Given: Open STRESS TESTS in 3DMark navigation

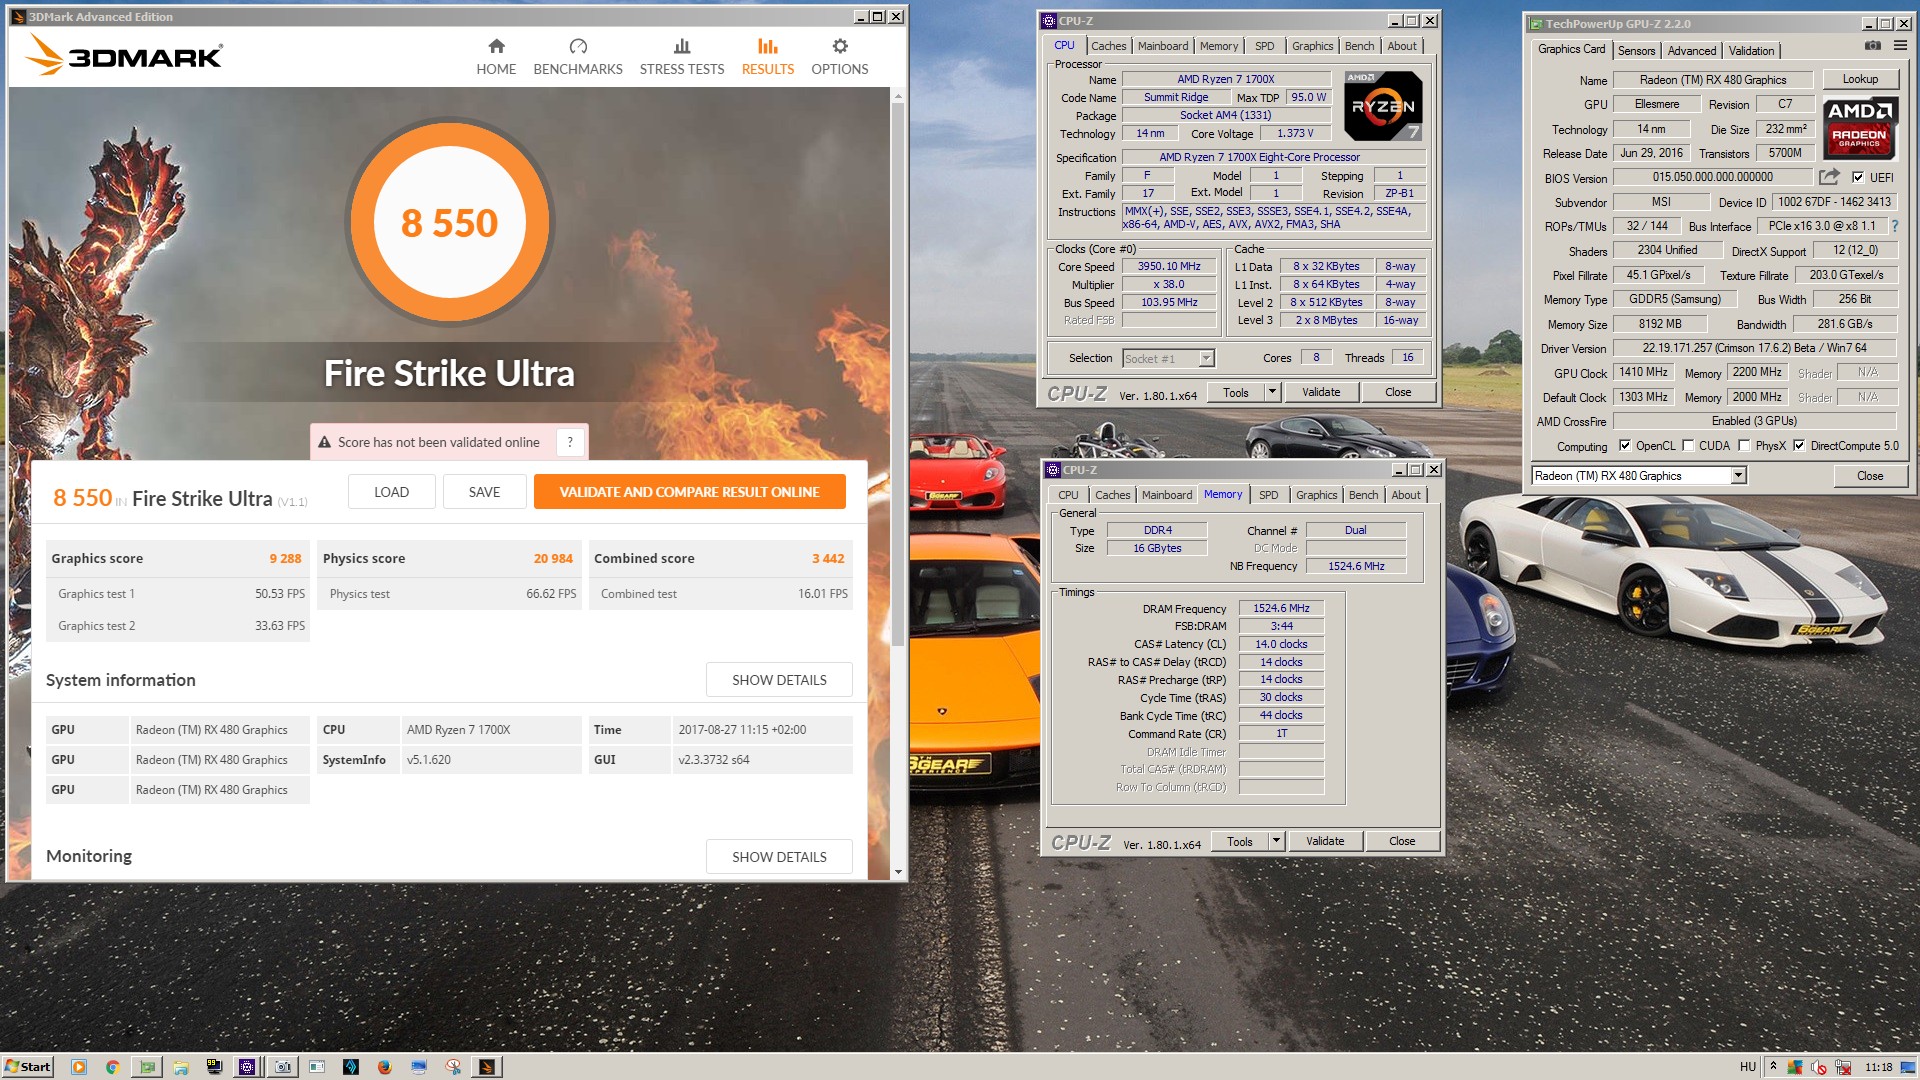Looking at the screenshot, I should 682,57.
